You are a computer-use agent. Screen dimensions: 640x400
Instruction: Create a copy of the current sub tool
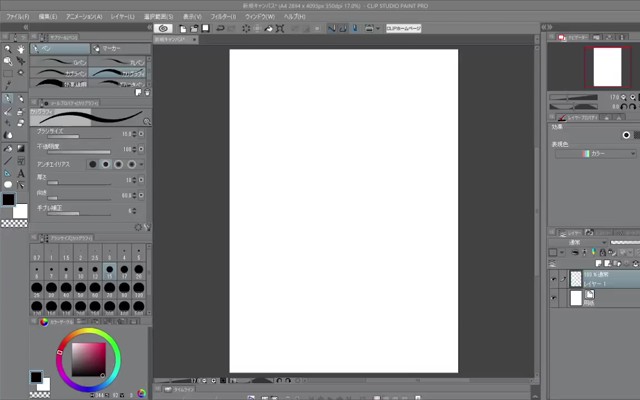click(x=138, y=92)
